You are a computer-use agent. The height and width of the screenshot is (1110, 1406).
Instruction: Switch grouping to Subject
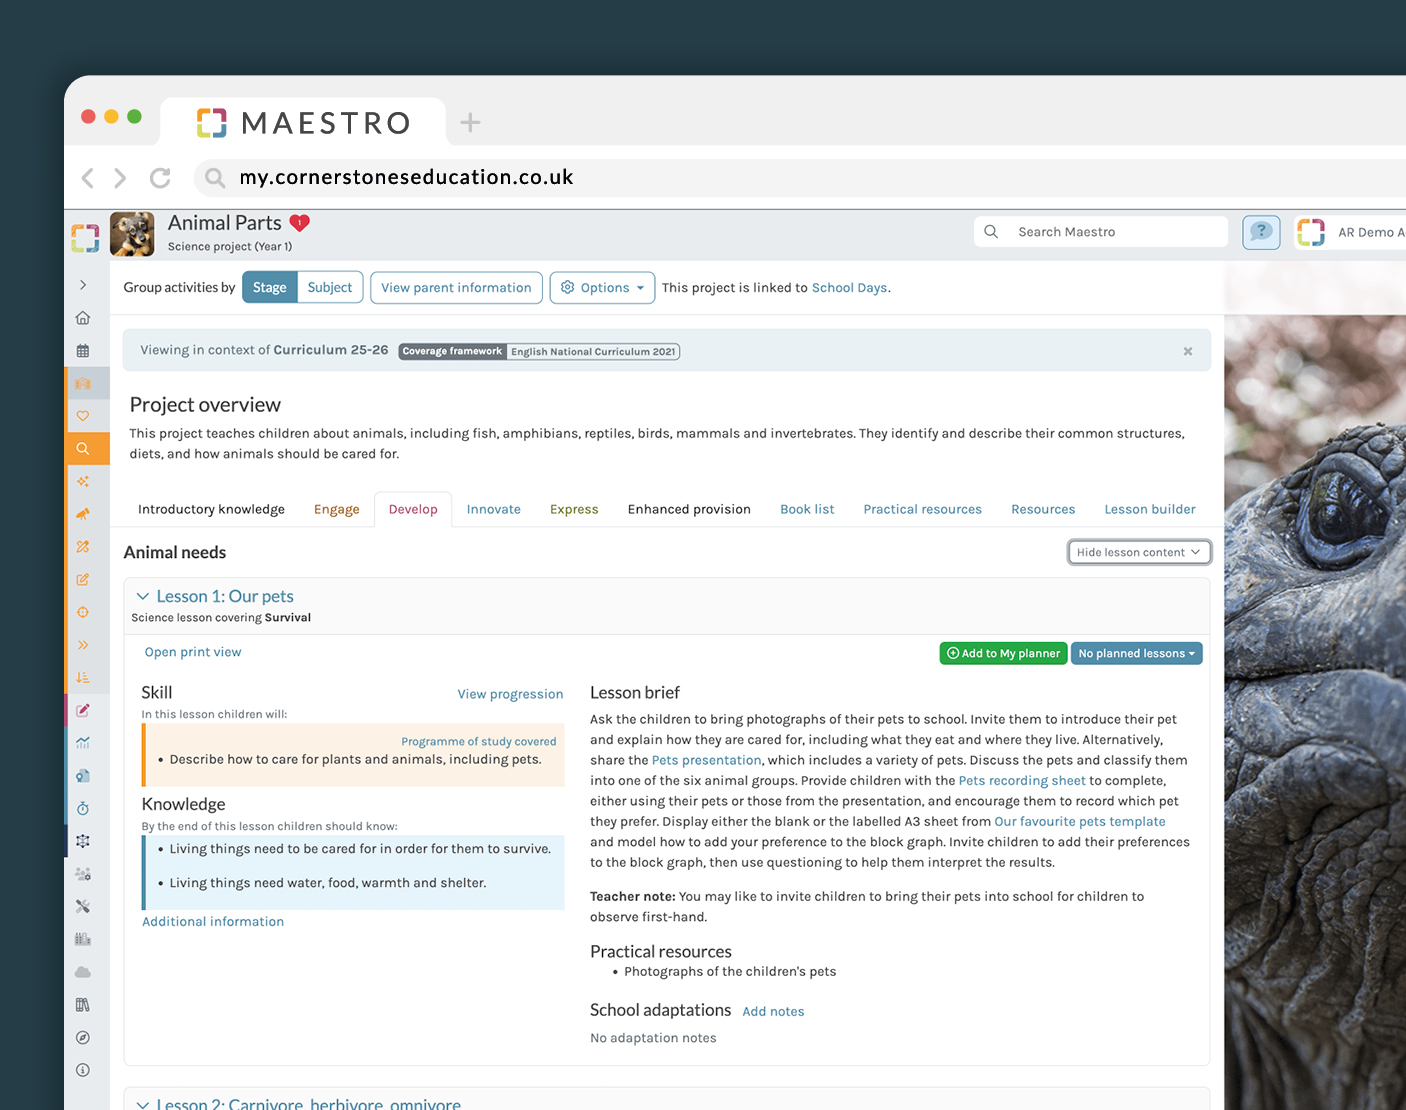pos(330,287)
